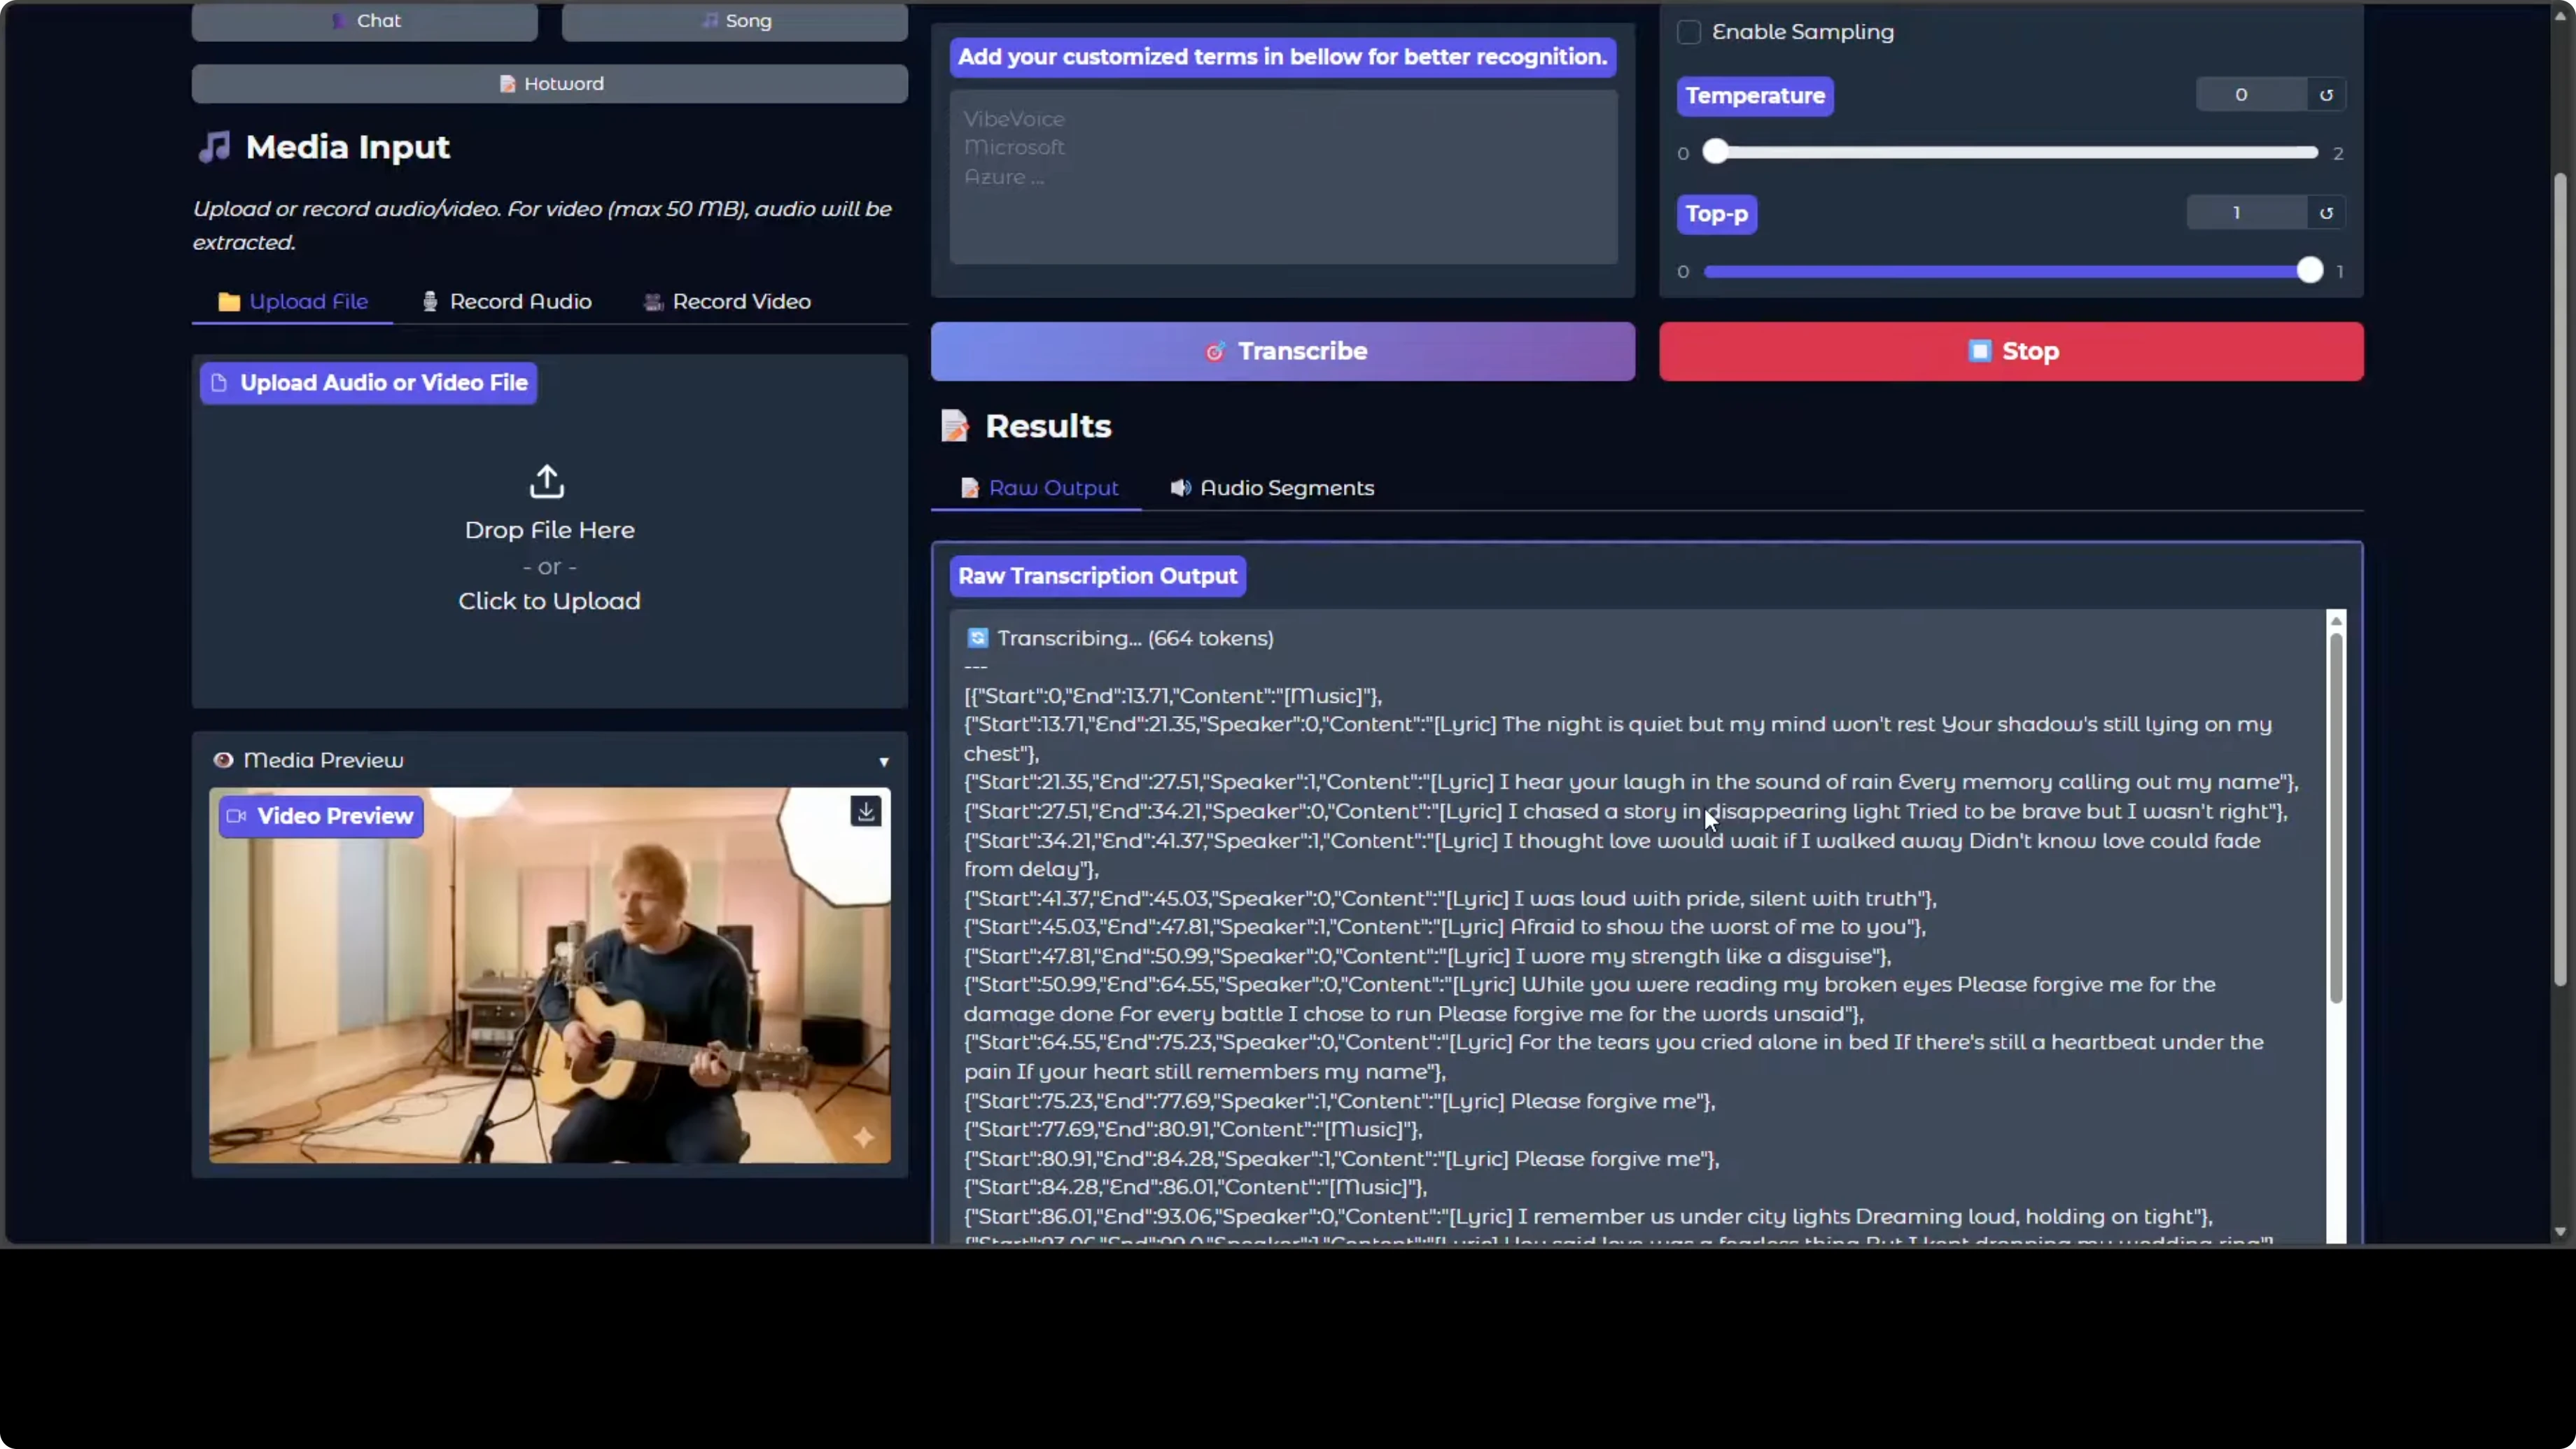This screenshot has width=2576, height=1449.
Task: Reset the Temperature value icon
Action: click(2326, 95)
